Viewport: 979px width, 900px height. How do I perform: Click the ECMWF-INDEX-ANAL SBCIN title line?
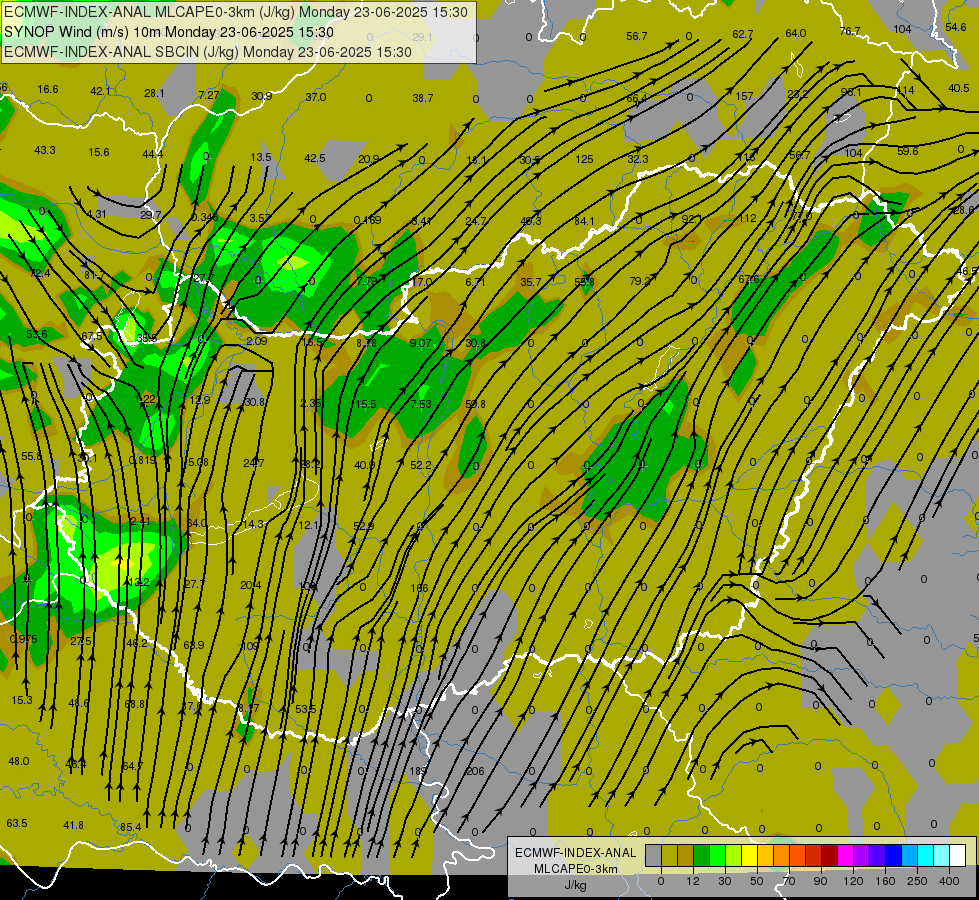208,52
